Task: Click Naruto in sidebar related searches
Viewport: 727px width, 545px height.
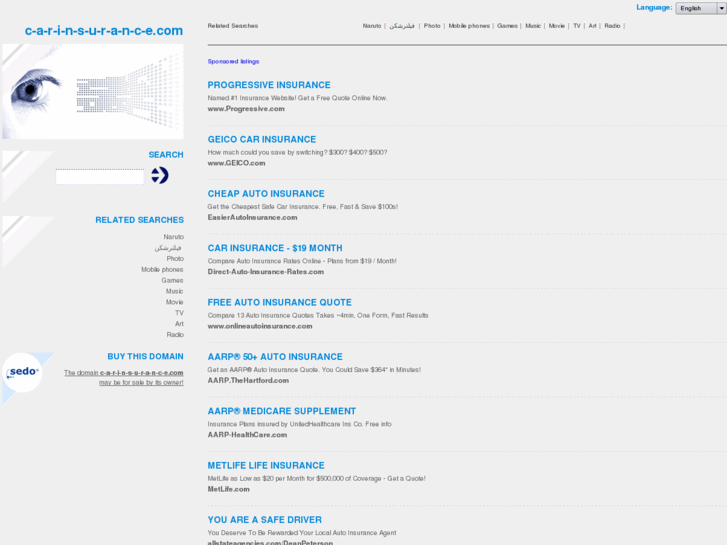Action: [x=173, y=237]
